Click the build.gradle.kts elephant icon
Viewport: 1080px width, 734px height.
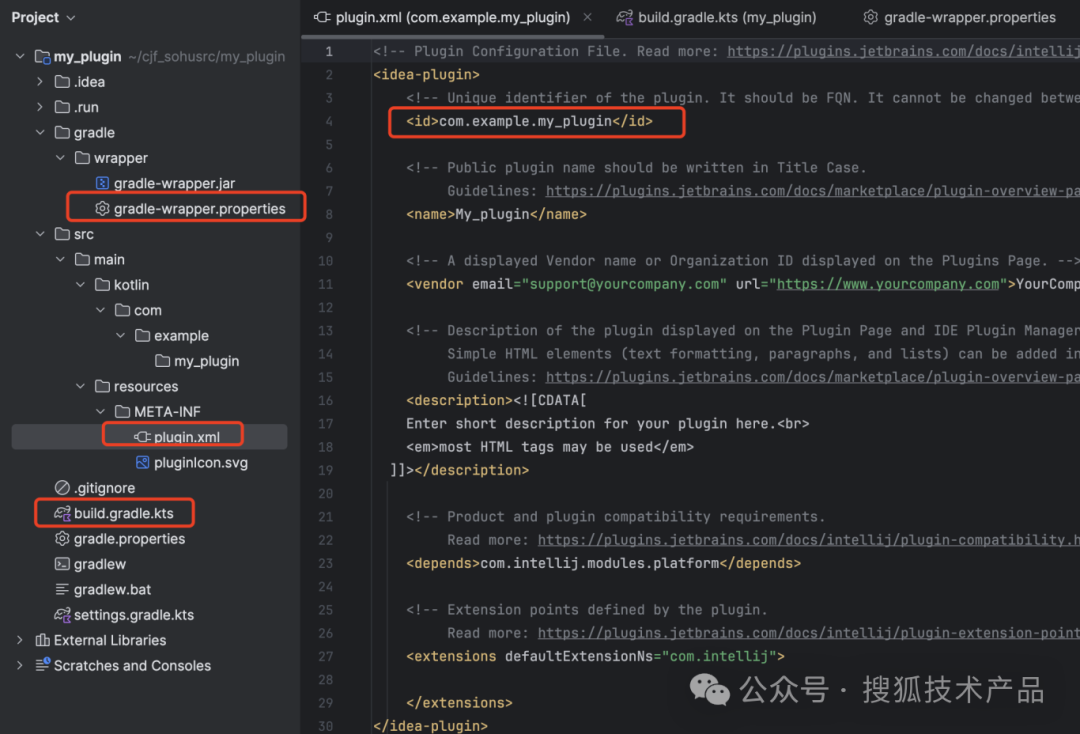coord(63,513)
